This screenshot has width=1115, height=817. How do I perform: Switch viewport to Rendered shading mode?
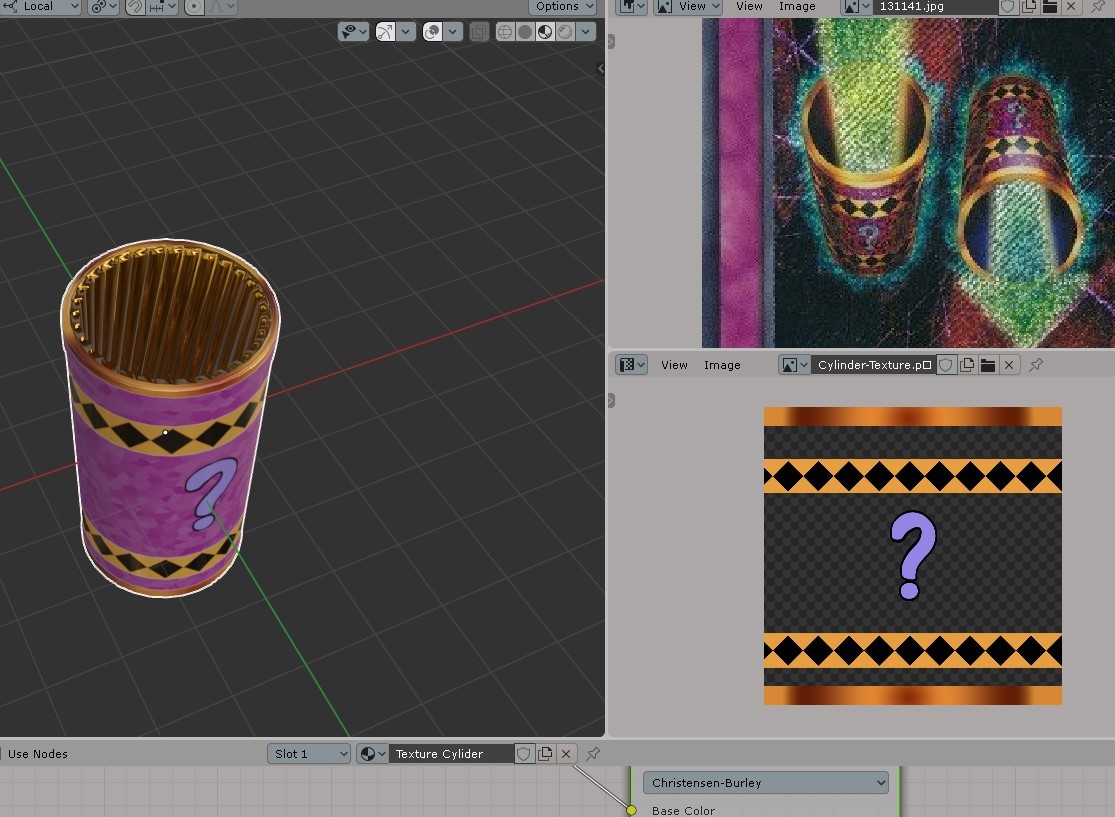pos(565,31)
